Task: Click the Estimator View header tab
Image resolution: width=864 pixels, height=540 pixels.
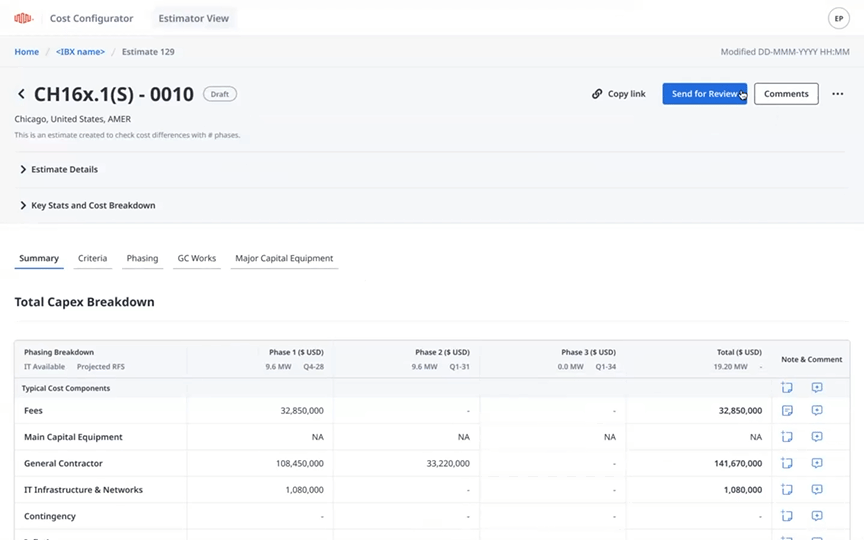Action: 193,18
